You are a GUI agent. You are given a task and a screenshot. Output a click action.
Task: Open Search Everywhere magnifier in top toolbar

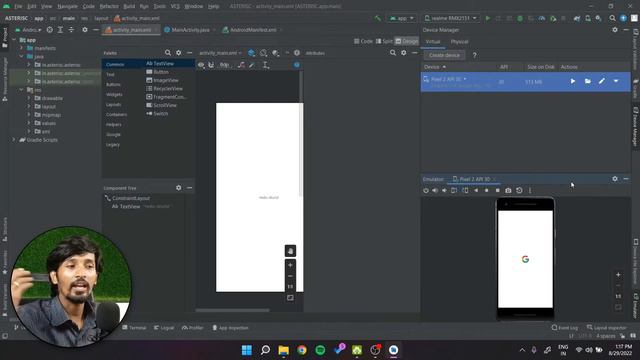[x=612, y=18]
